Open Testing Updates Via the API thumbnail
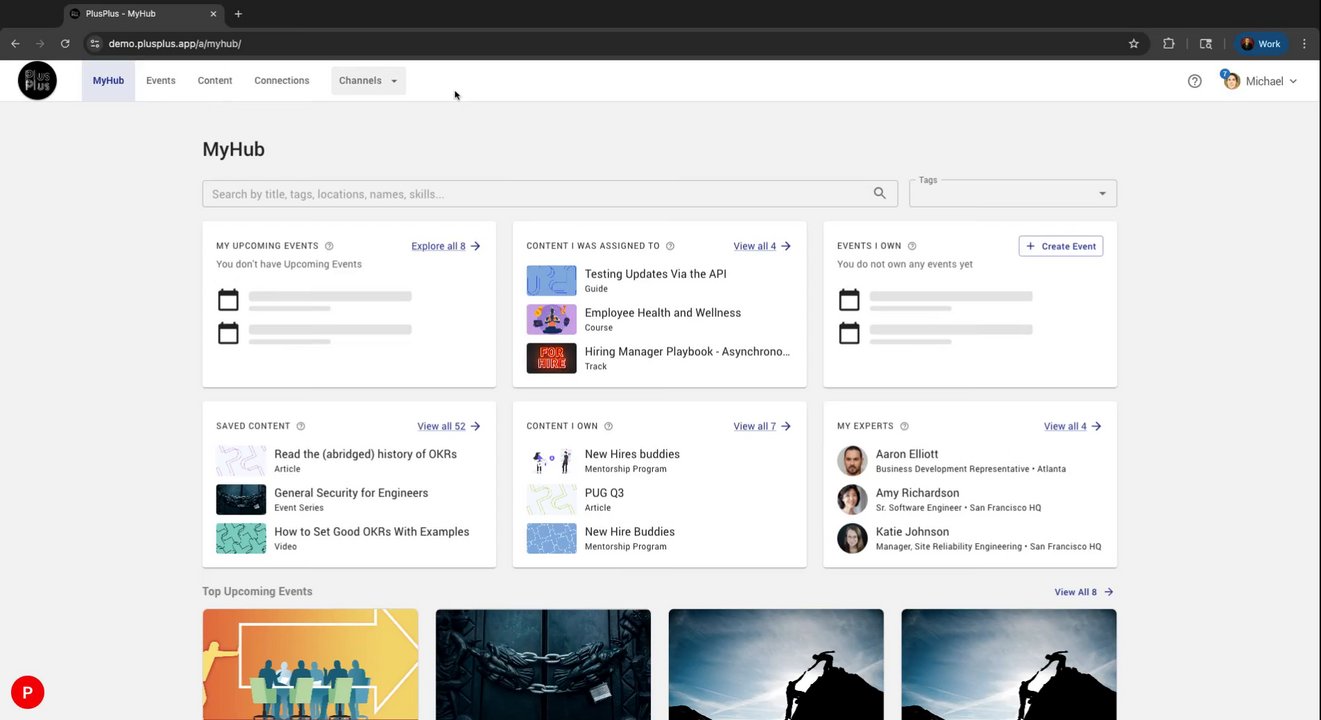 (552, 280)
